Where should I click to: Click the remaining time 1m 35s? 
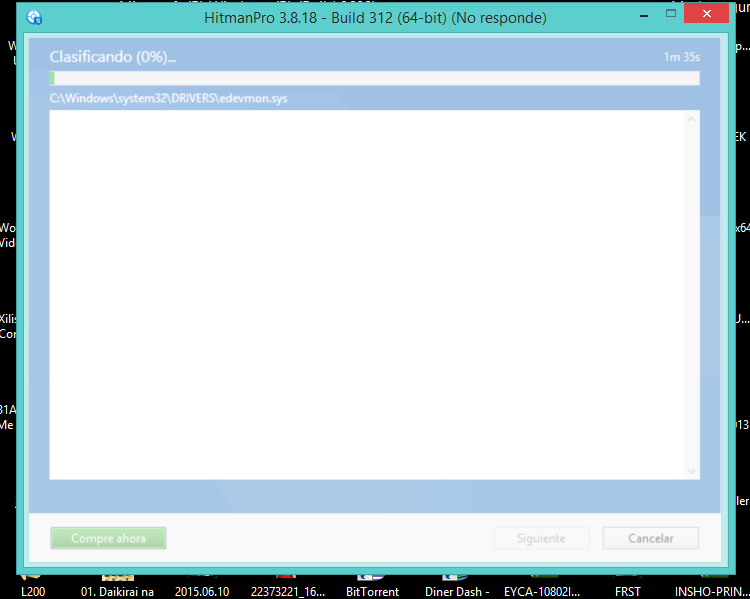(682, 57)
